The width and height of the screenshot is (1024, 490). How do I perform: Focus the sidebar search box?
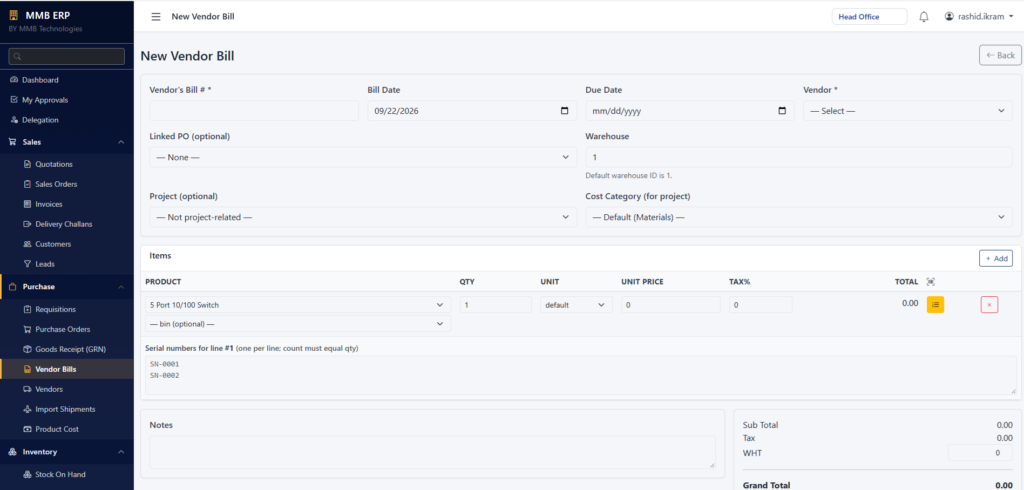67,56
